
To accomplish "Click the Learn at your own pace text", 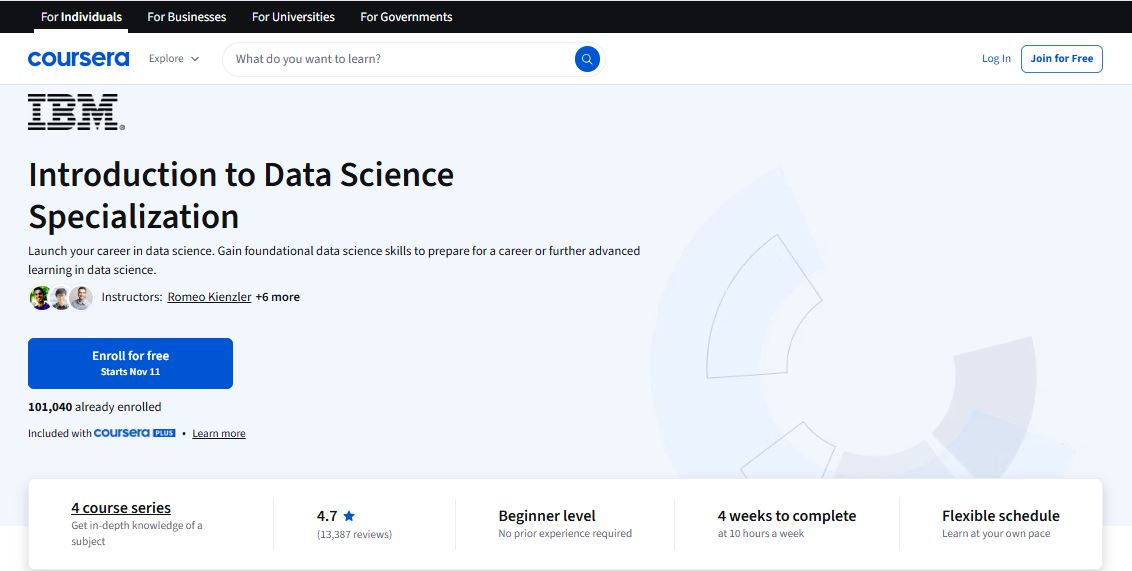I will (x=996, y=533).
